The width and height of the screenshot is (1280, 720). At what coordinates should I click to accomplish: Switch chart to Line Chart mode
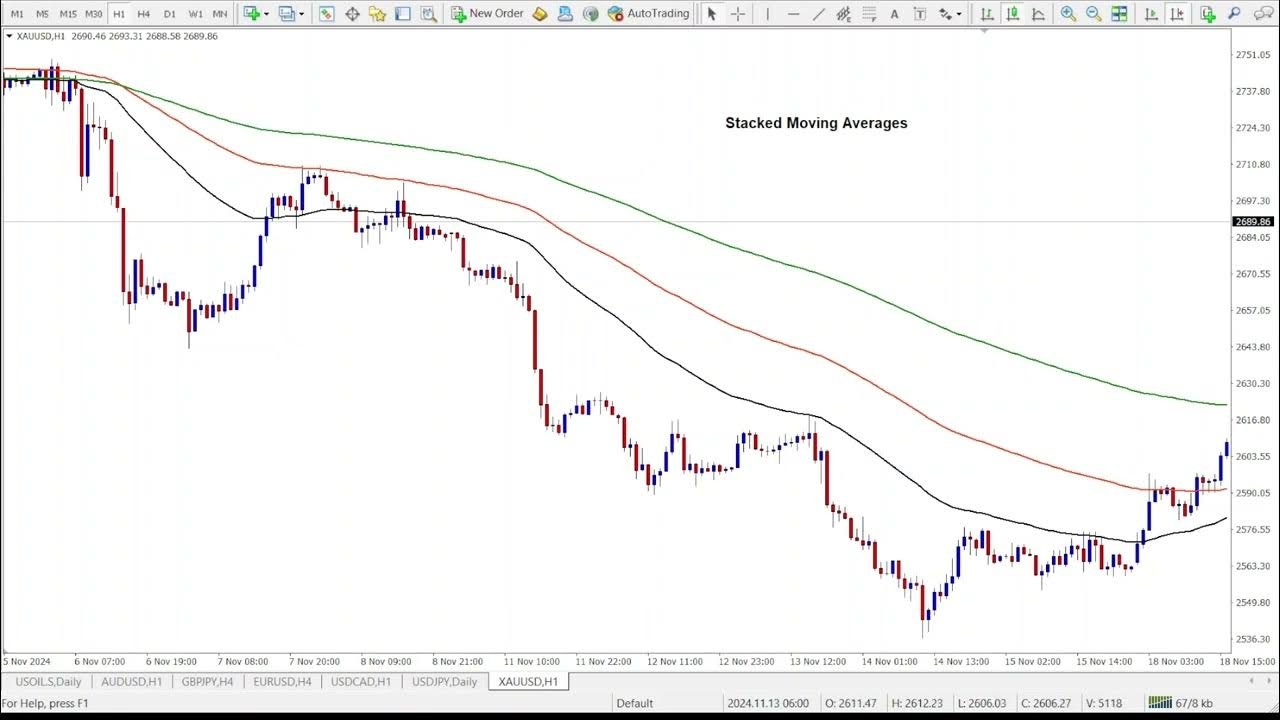(1039, 13)
